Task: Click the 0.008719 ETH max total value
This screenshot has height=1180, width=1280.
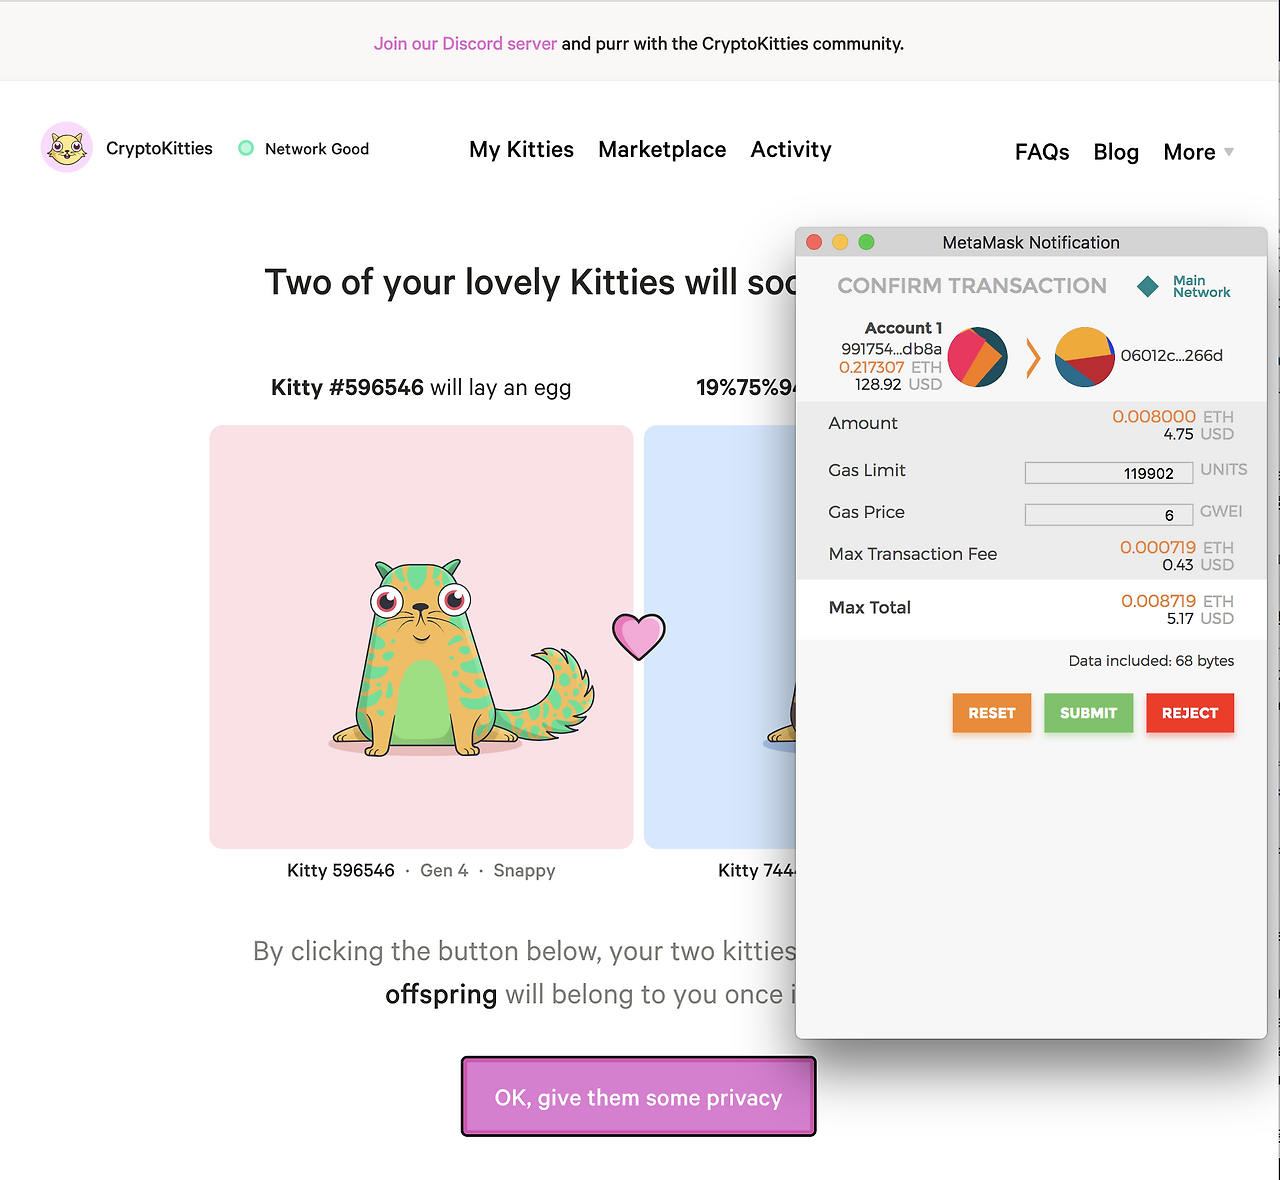Action: (1177, 601)
